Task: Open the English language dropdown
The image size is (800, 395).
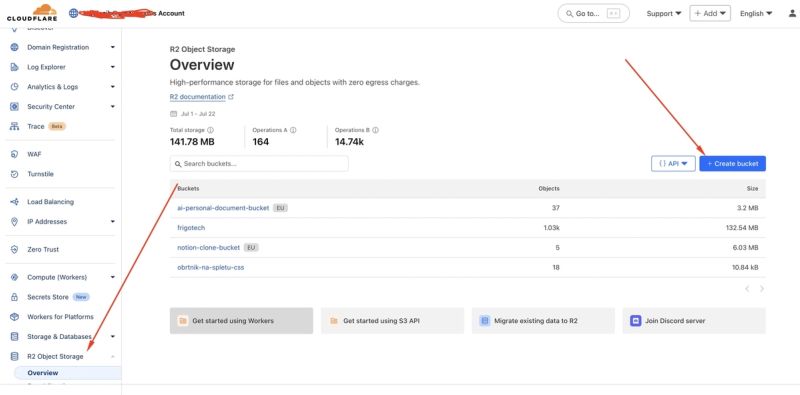Action: click(756, 14)
